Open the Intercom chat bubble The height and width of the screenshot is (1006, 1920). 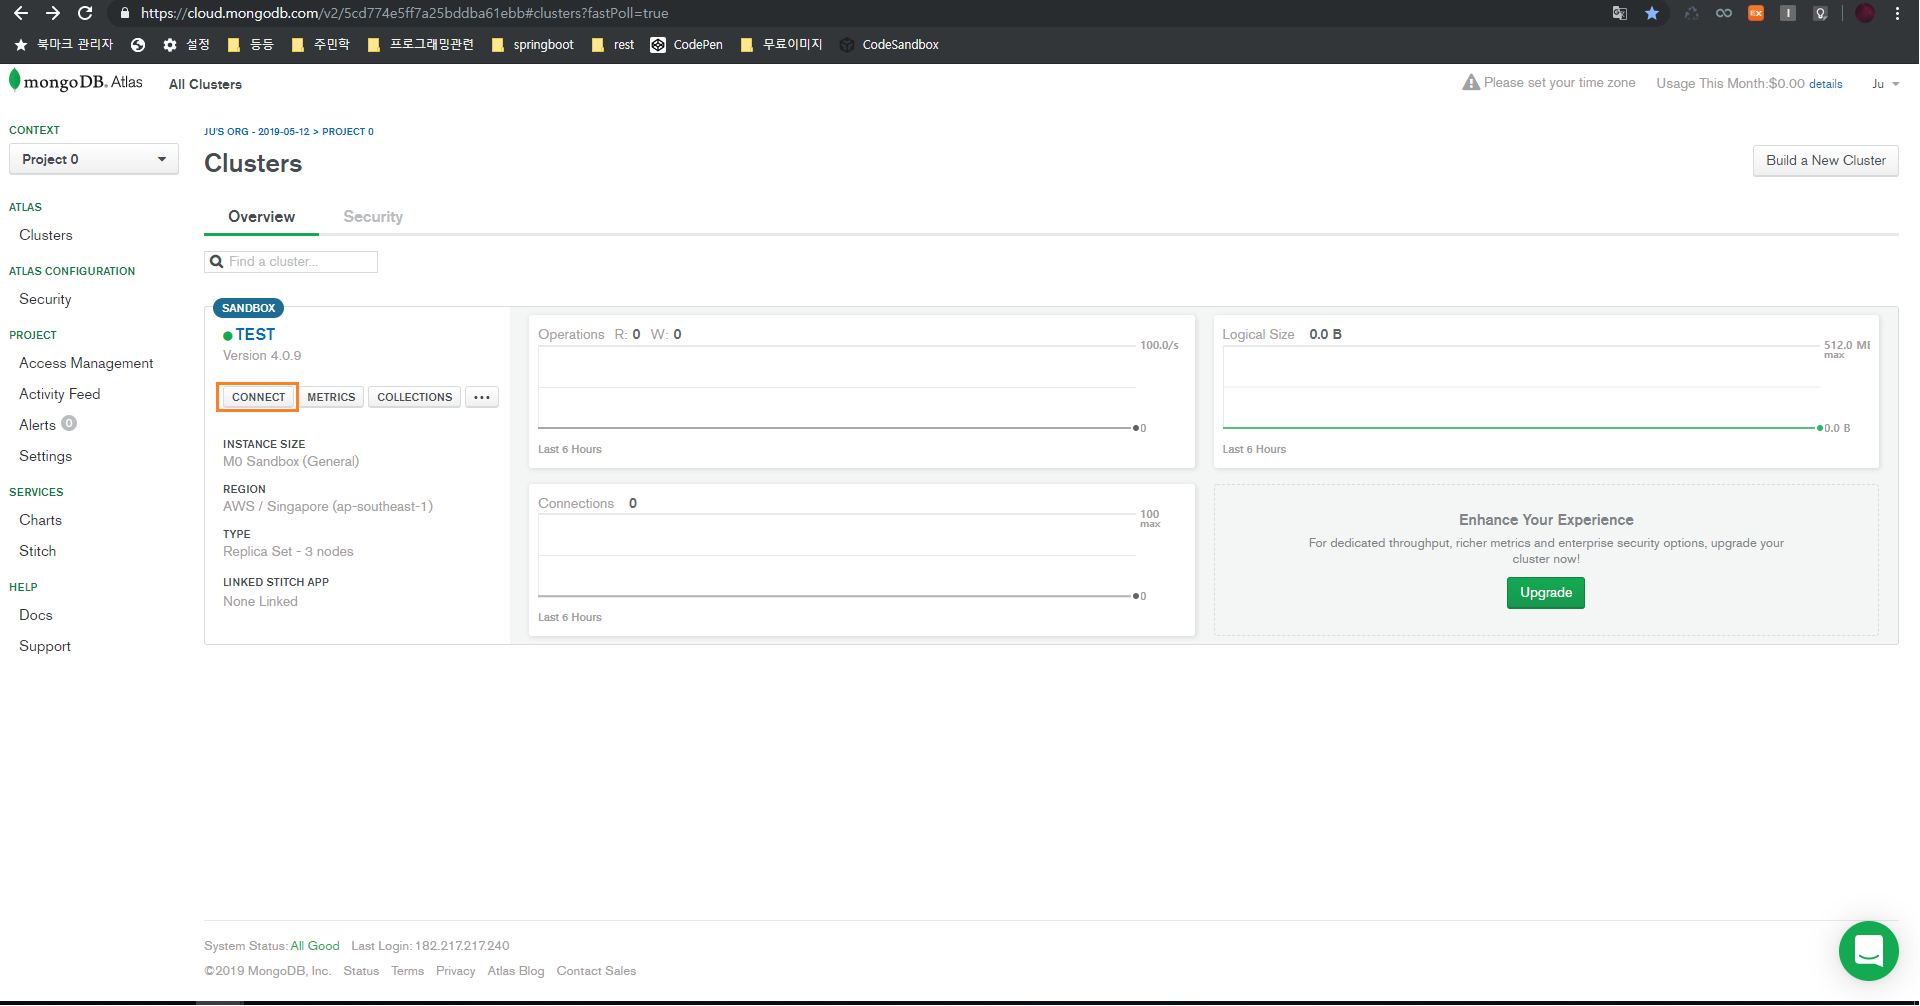coord(1868,950)
